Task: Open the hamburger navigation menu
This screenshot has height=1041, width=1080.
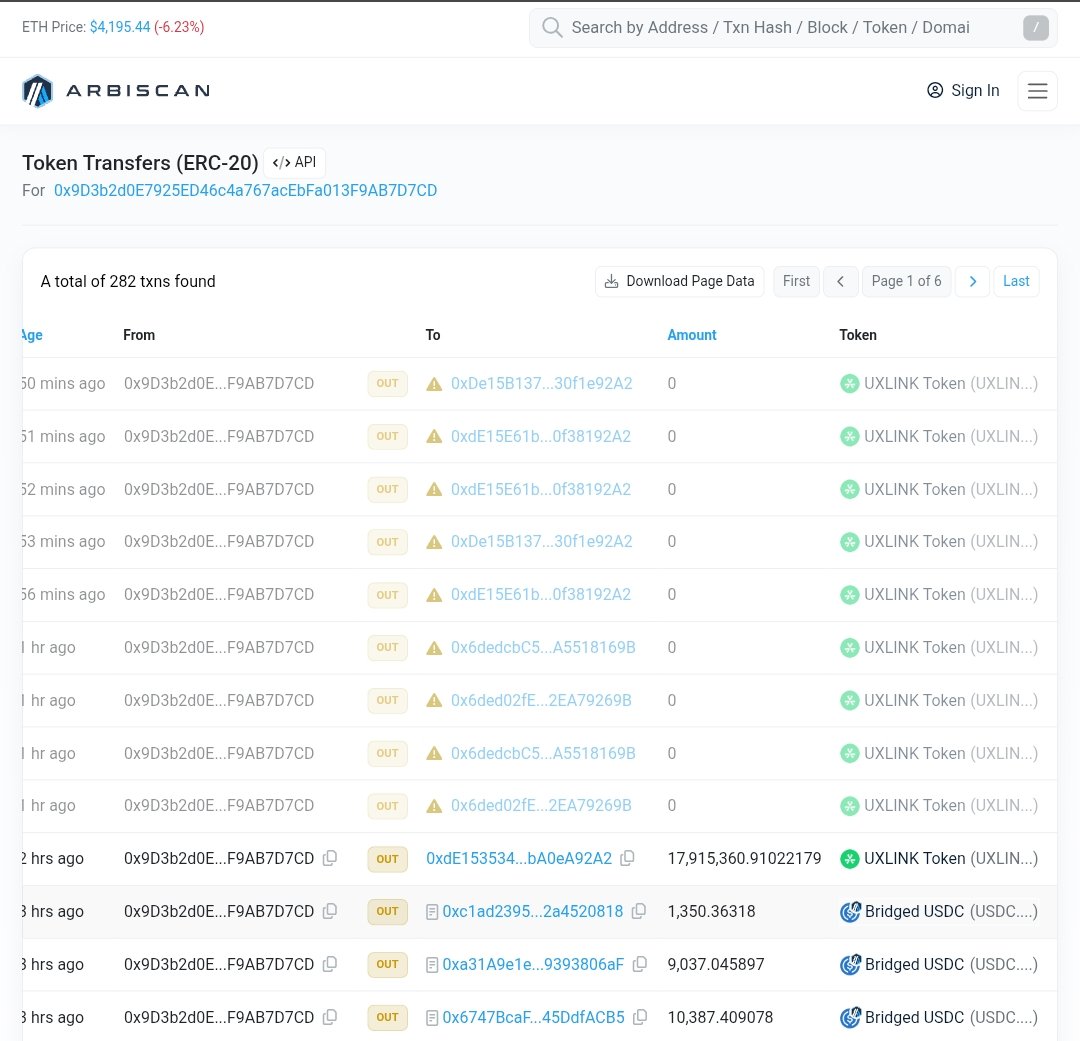Action: click(x=1037, y=91)
